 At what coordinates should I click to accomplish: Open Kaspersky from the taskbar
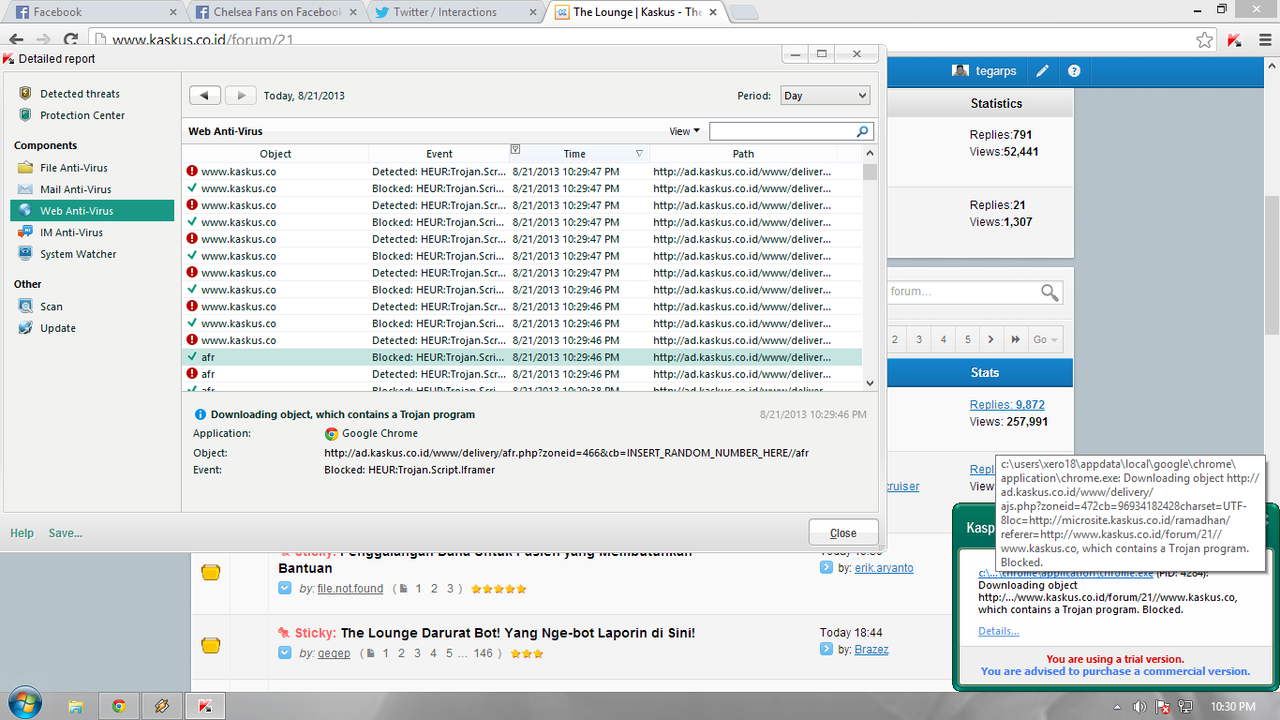tap(205, 706)
